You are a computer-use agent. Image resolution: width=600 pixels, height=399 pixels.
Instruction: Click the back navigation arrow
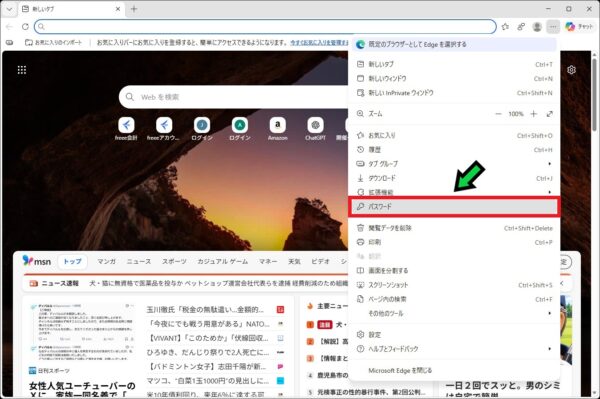click(9, 27)
